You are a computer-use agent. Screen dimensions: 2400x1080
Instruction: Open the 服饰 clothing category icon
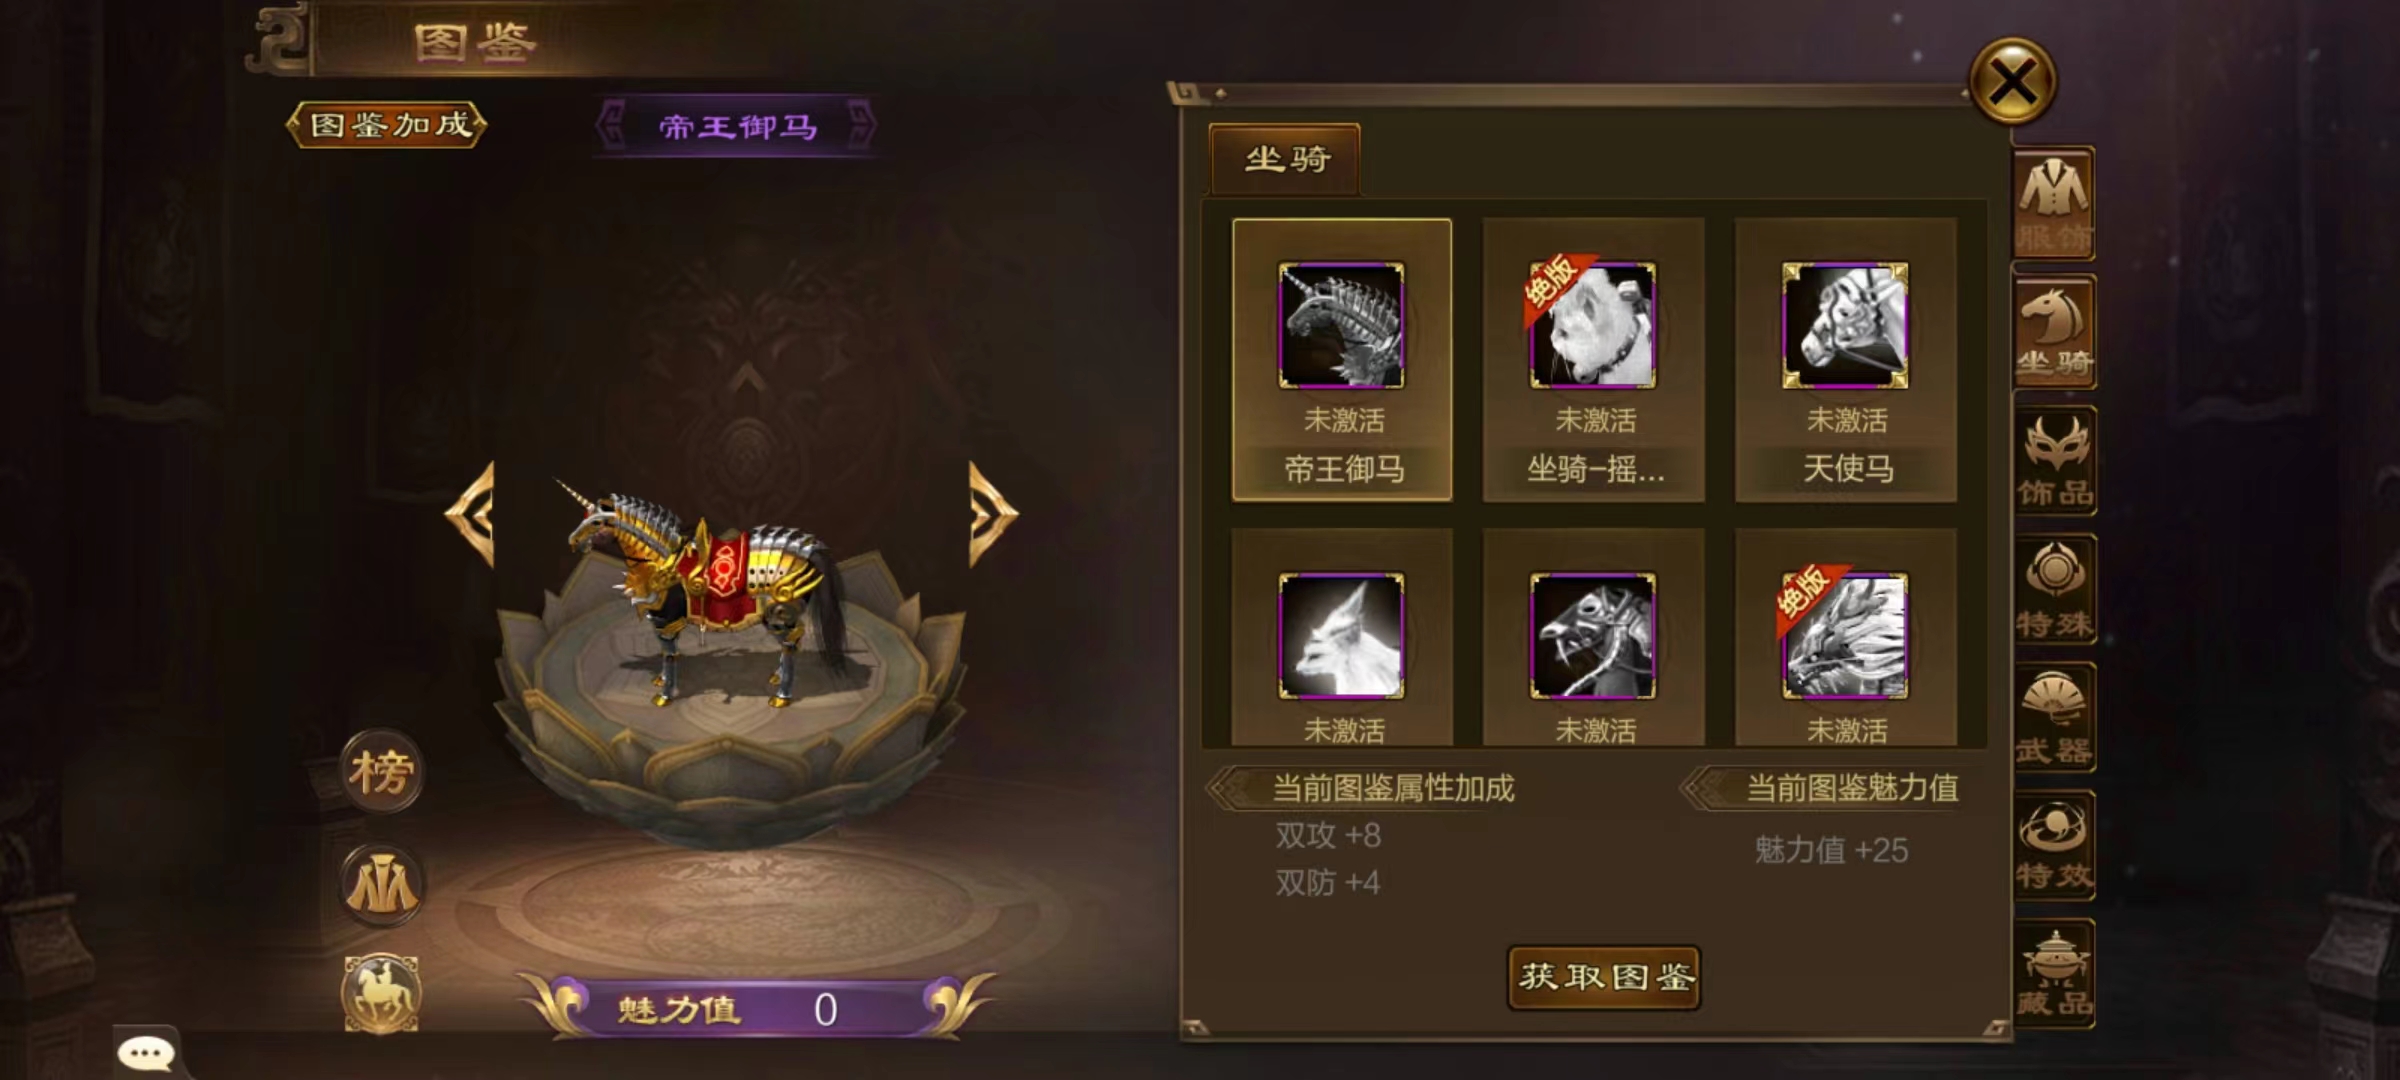tap(2054, 204)
